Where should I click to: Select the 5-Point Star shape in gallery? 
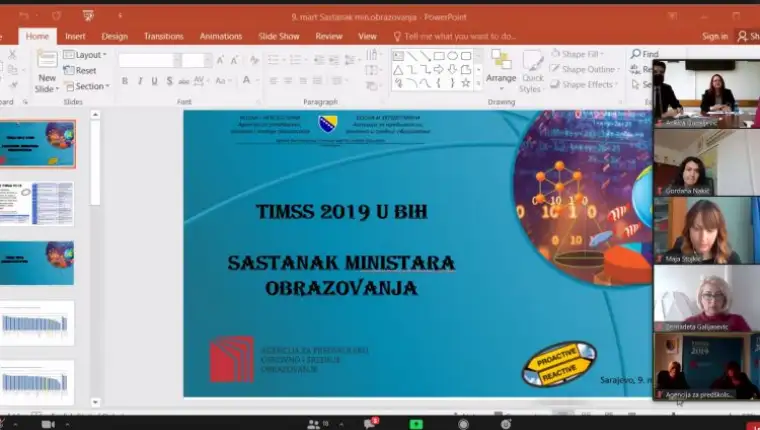(x=465, y=83)
